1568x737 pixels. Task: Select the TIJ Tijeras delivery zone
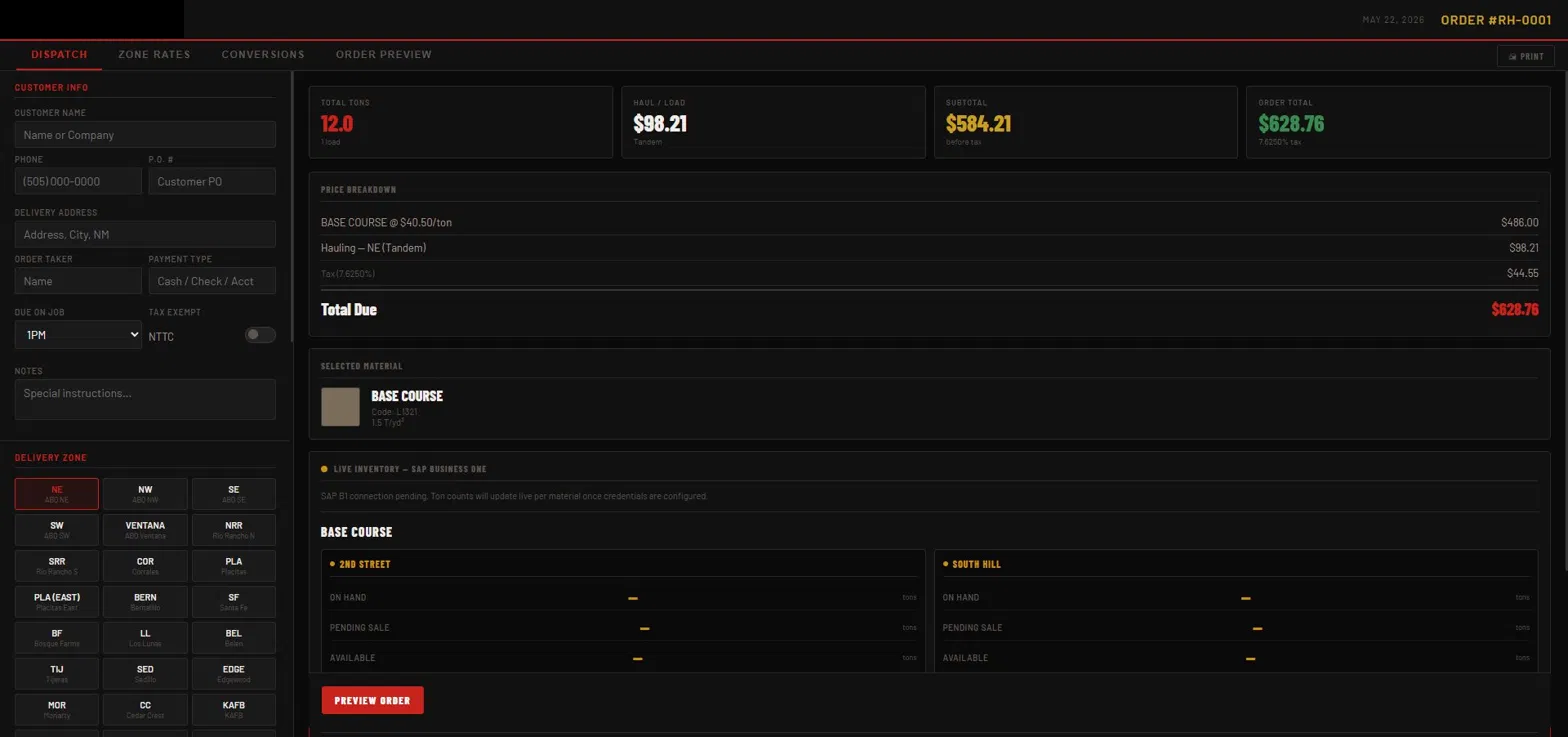pos(57,674)
